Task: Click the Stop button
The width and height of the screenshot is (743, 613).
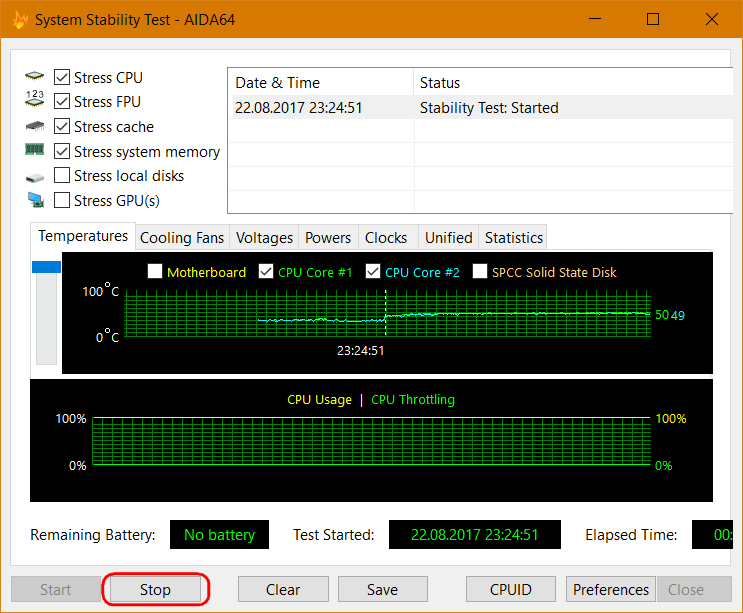Action: (x=155, y=590)
